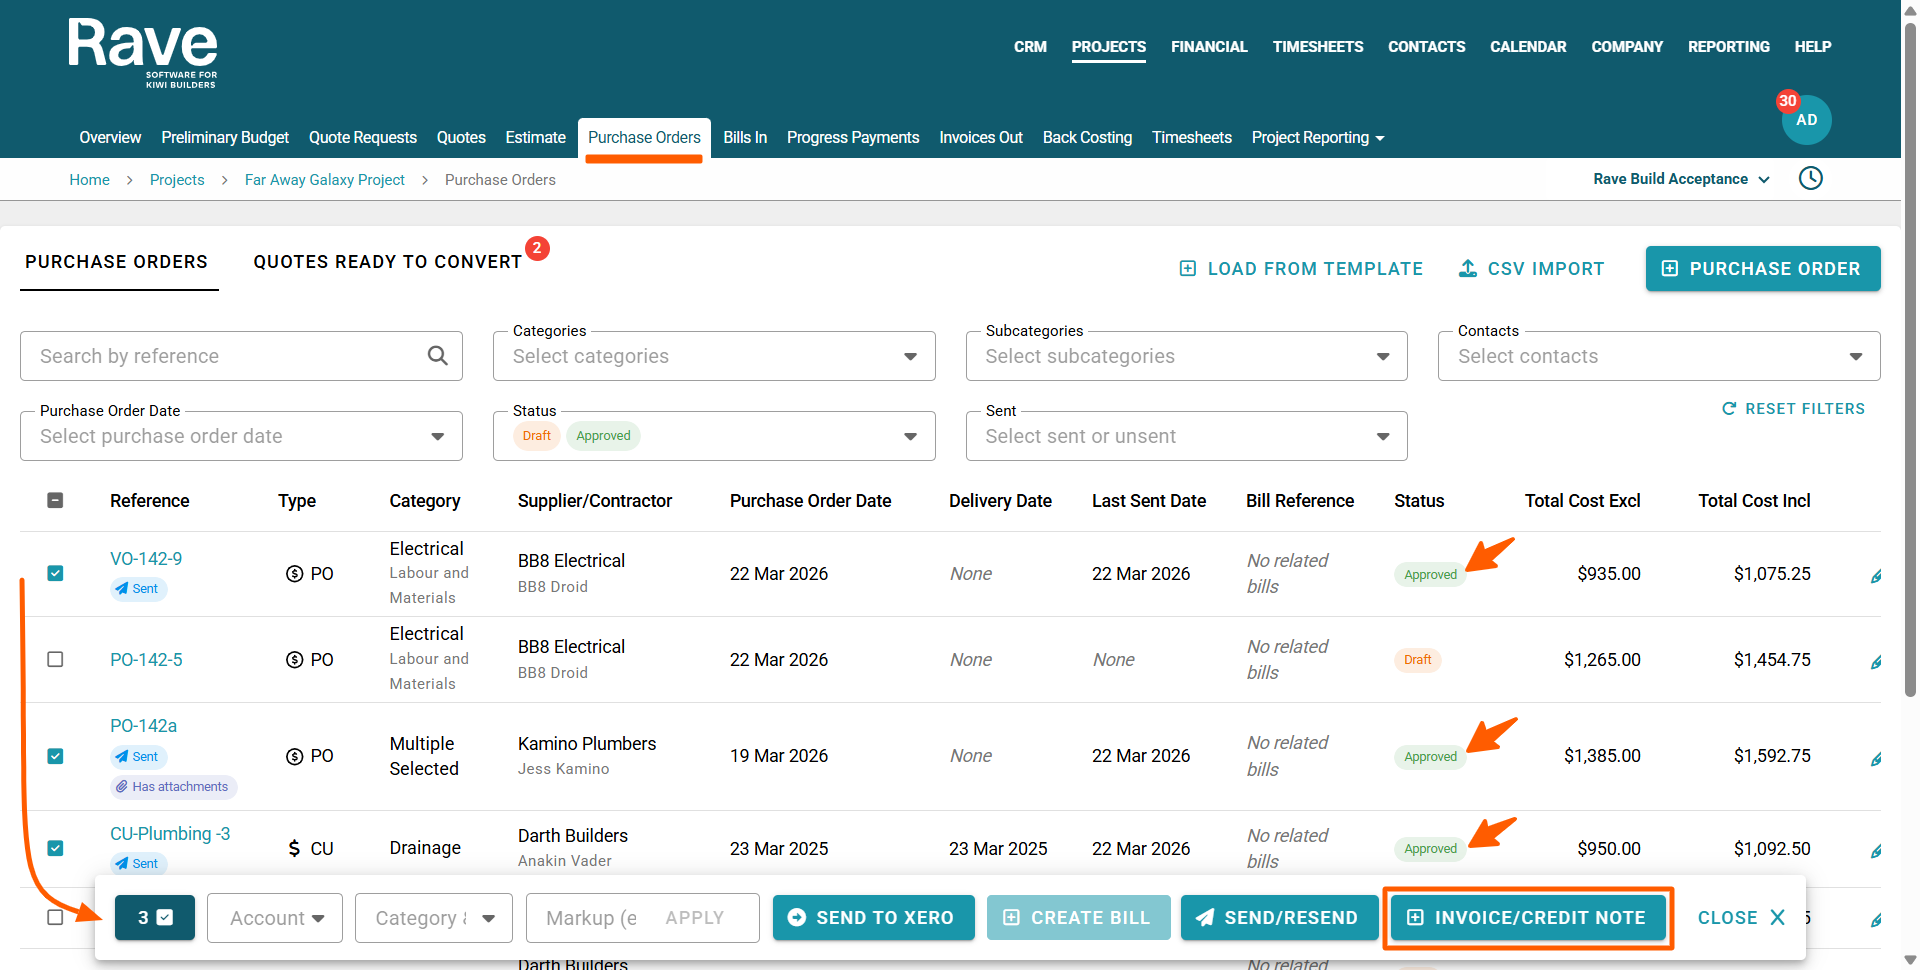Click the Has attachments paperclip badge

click(173, 787)
